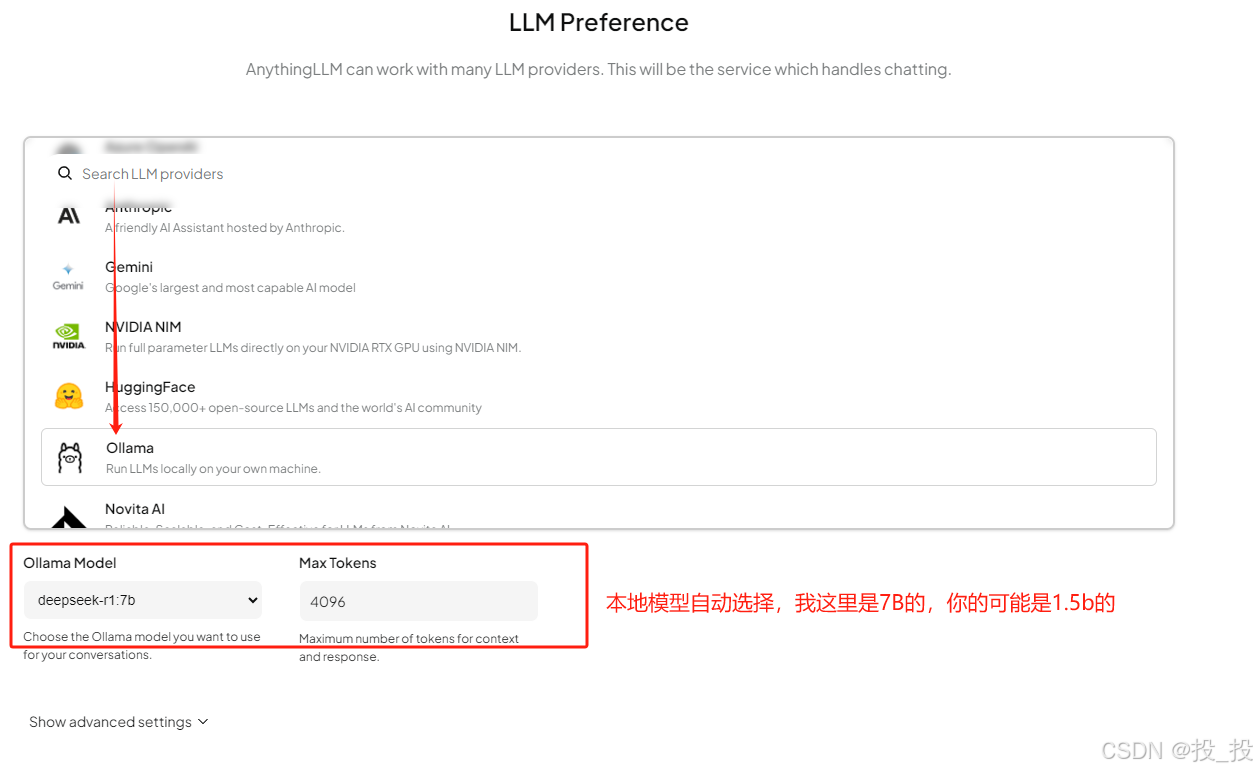Click 'Maximum number of tokens for context' hint
The width and height of the screenshot is (1257, 772).
tap(409, 648)
